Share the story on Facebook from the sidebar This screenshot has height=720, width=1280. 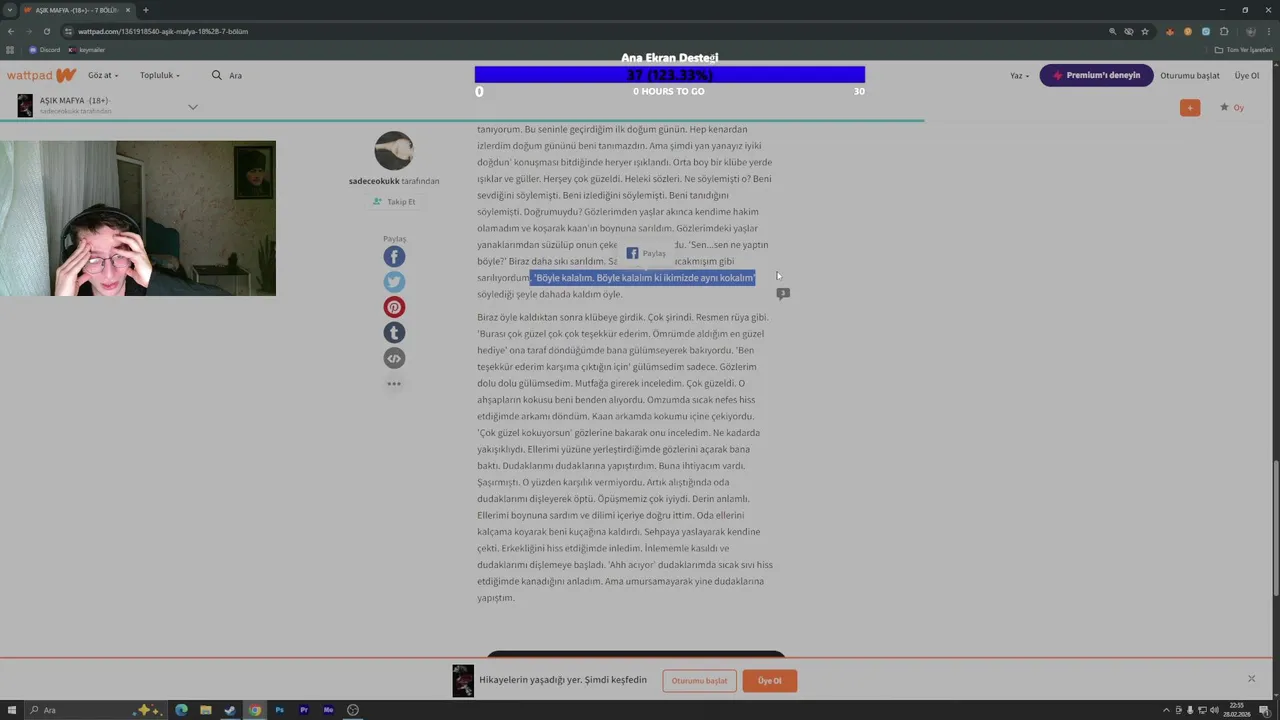(394, 257)
